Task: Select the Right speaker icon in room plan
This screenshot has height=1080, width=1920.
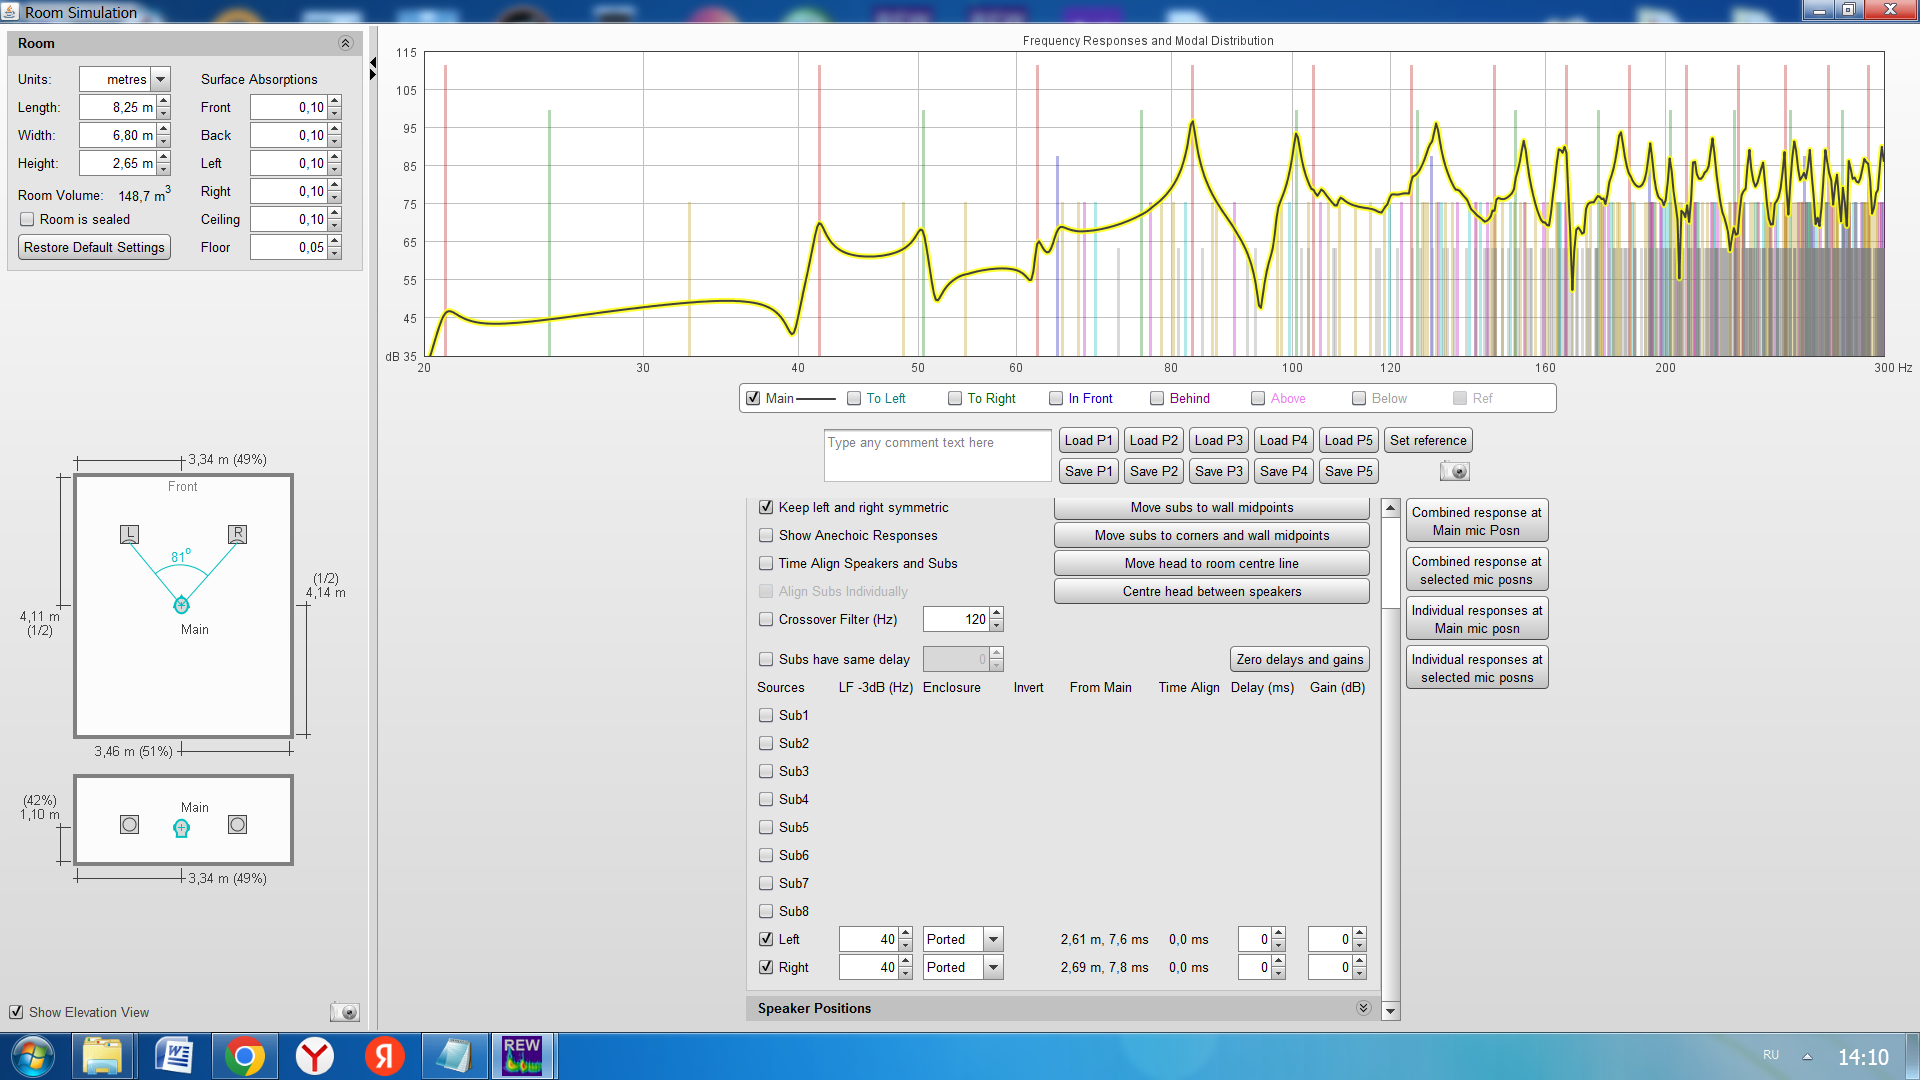Action: click(237, 534)
